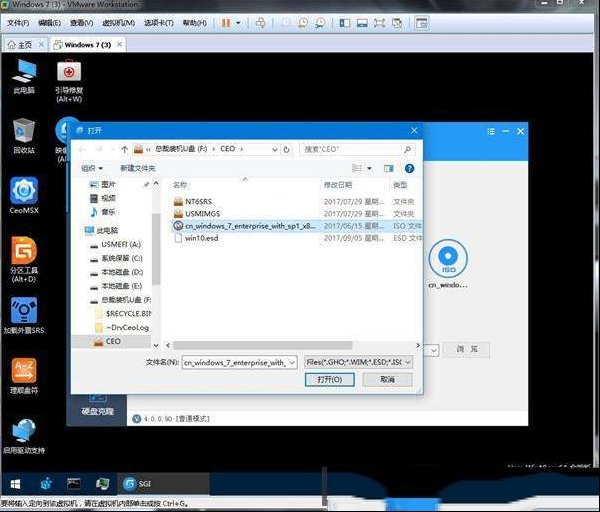Select 系统保留 (C:) drive in tree

pyautogui.click(x=116, y=258)
